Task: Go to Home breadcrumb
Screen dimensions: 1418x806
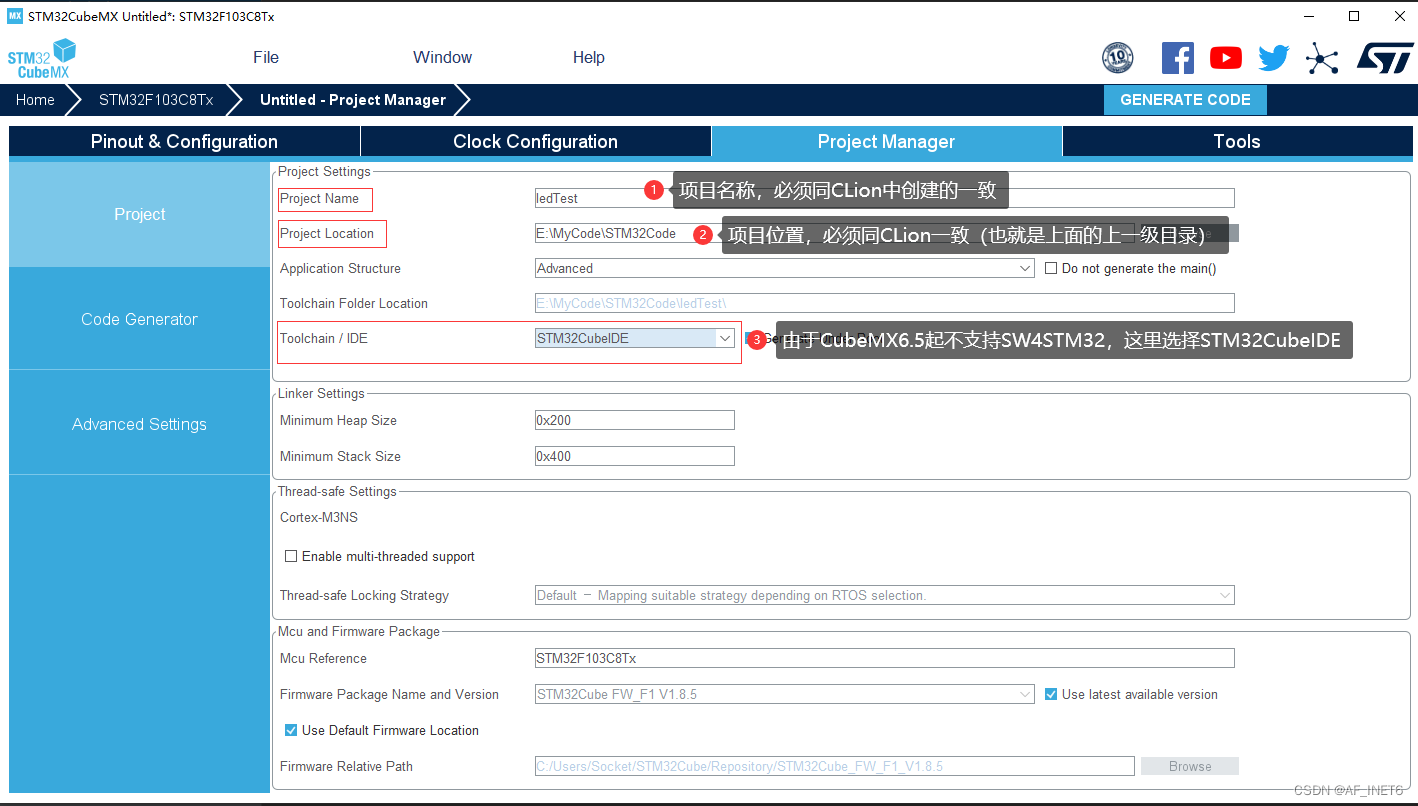Action: click(x=35, y=99)
